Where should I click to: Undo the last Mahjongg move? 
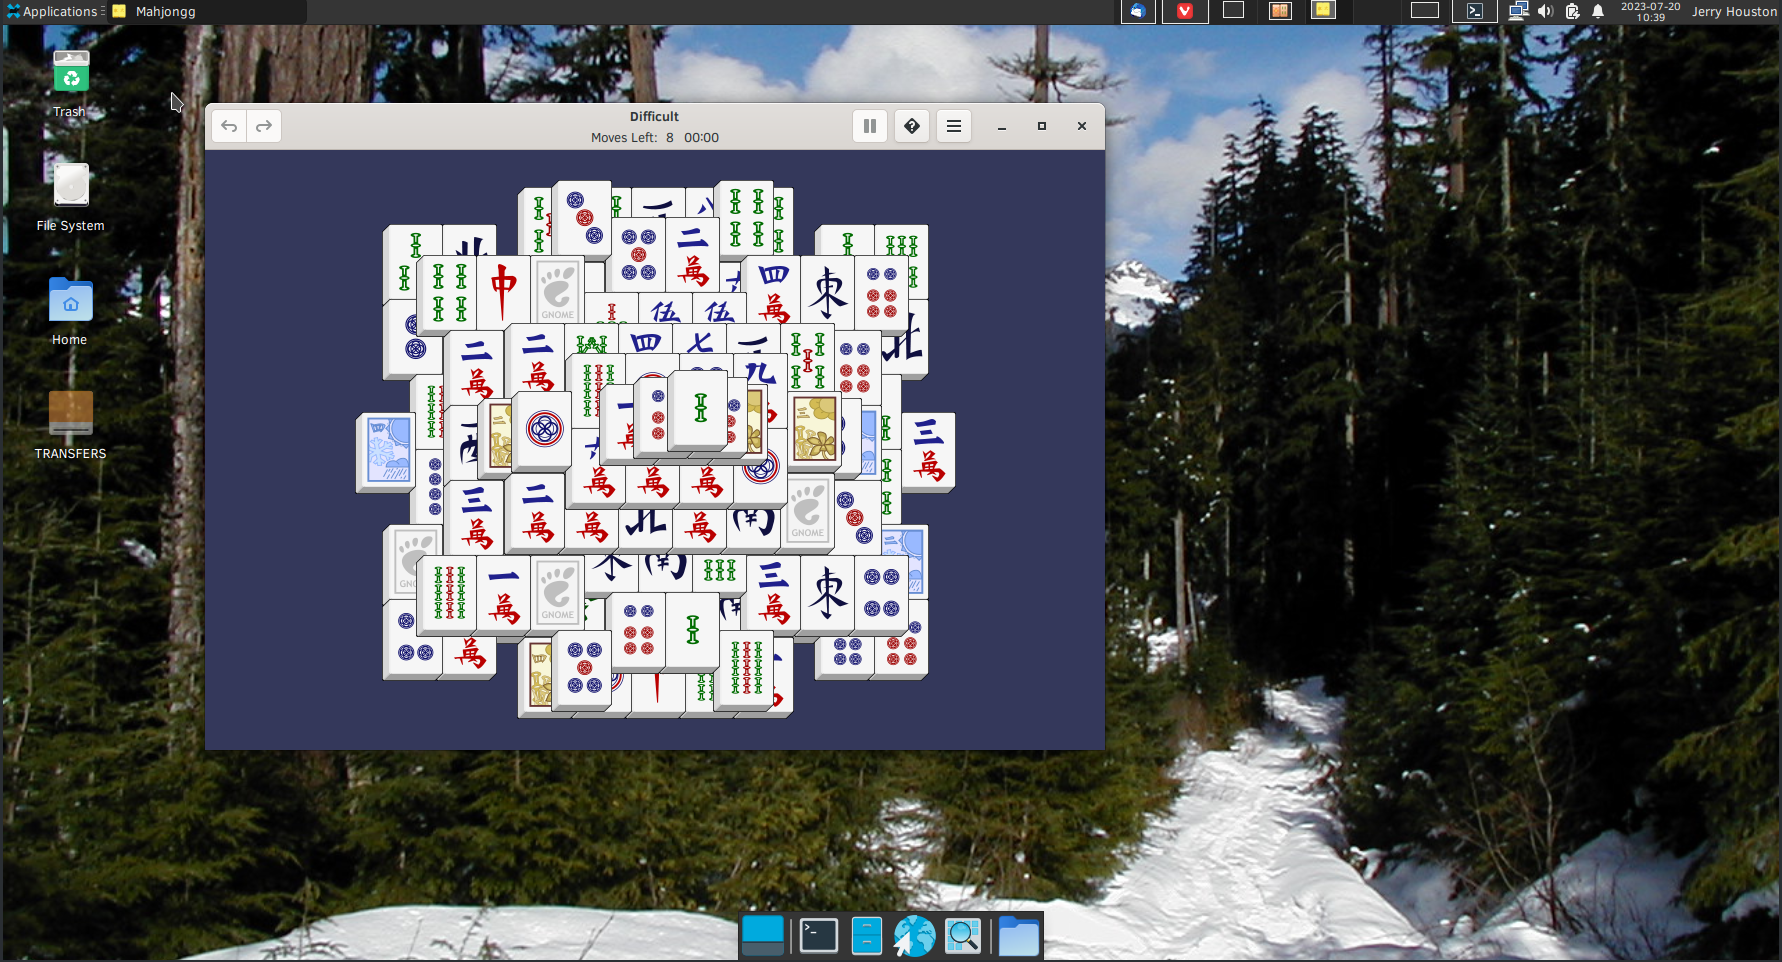point(229,126)
